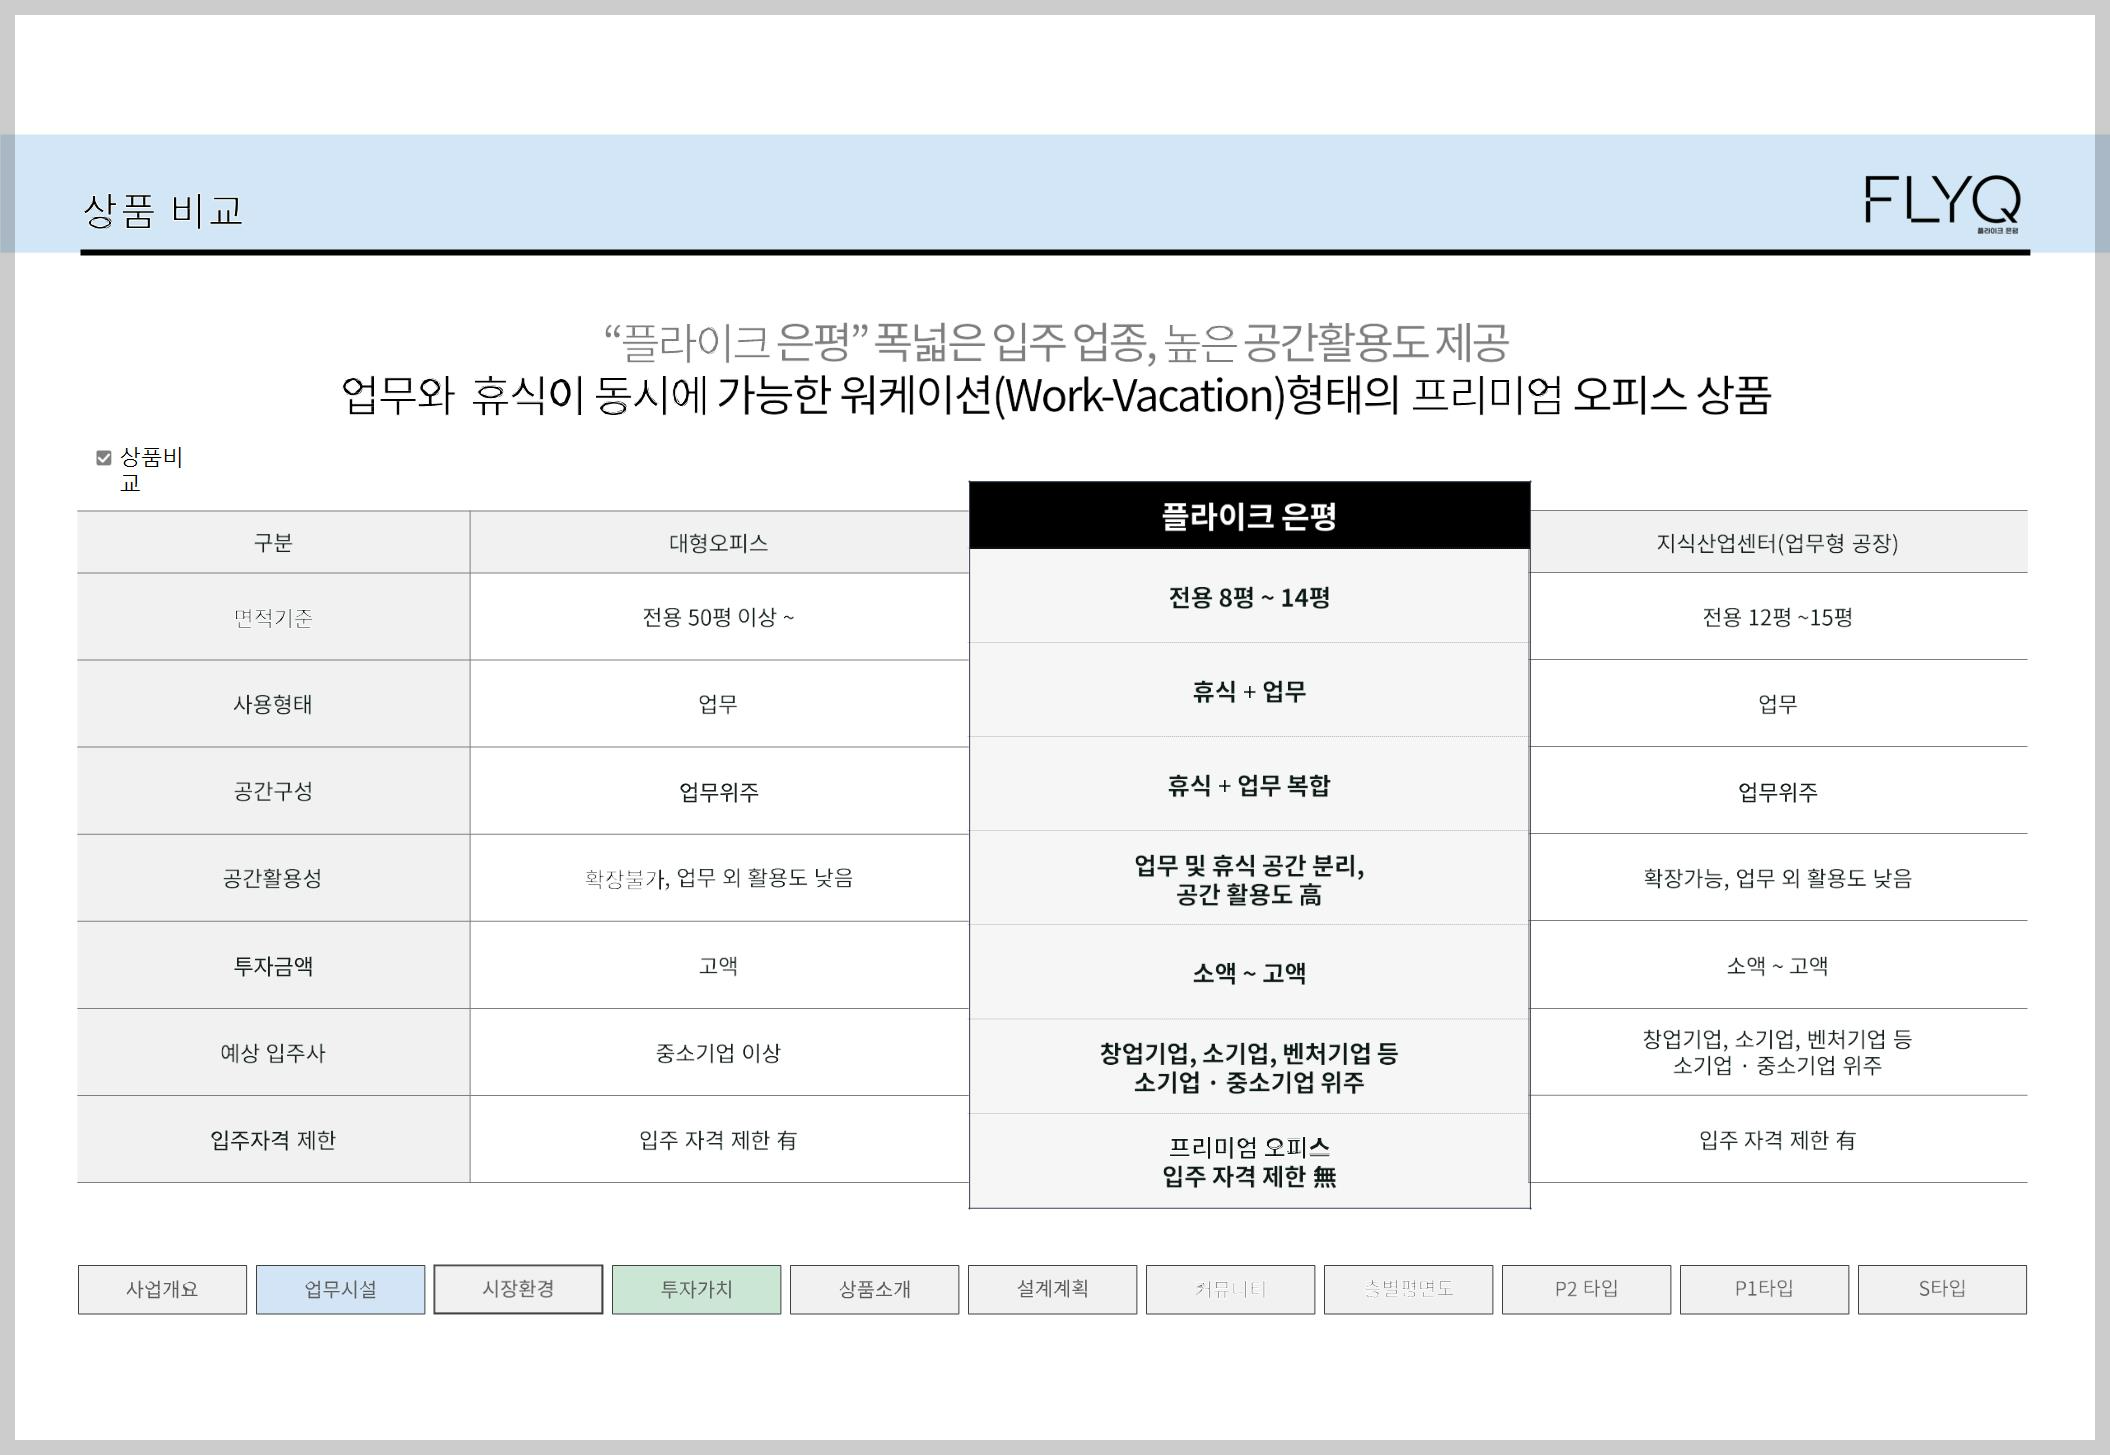Open the S타입 button

pyautogui.click(x=1942, y=1289)
